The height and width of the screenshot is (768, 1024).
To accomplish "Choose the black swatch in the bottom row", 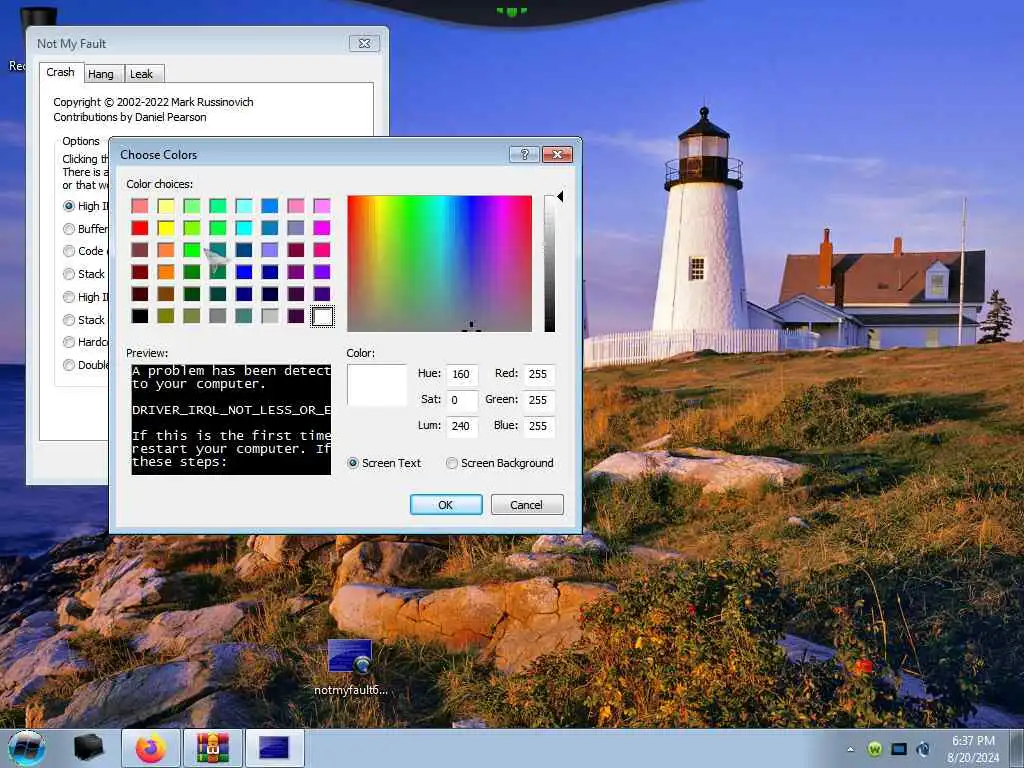I will point(140,316).
